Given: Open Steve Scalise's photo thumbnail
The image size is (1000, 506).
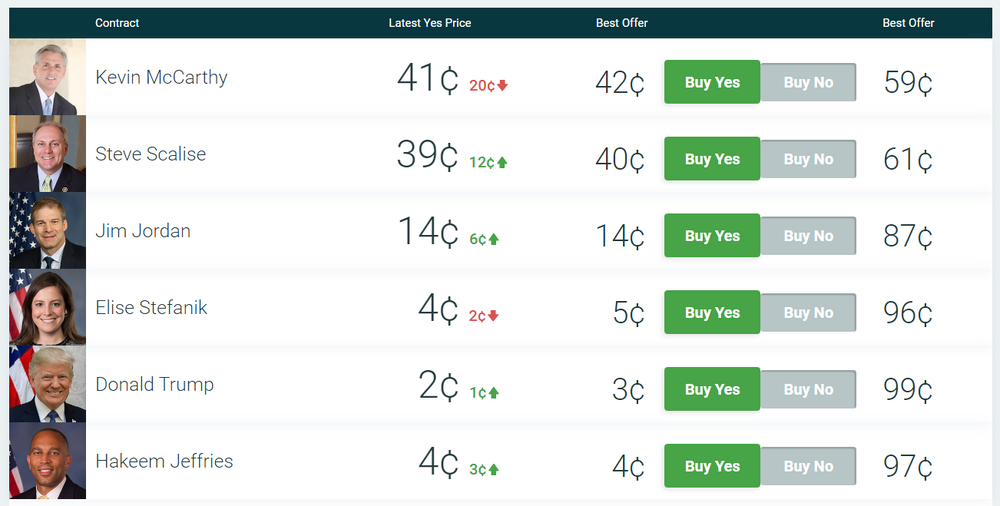Looking at the screenshot, I should point(47,154).
